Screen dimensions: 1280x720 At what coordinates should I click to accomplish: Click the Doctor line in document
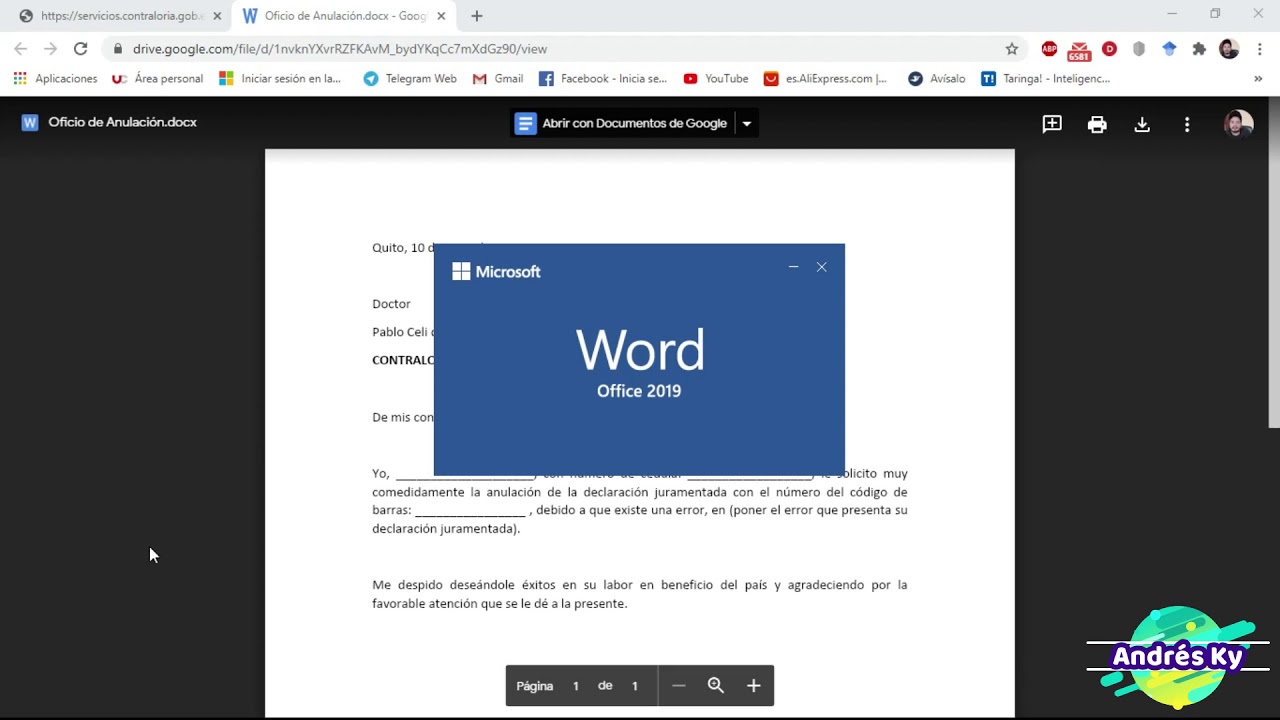tap(391, 304)
